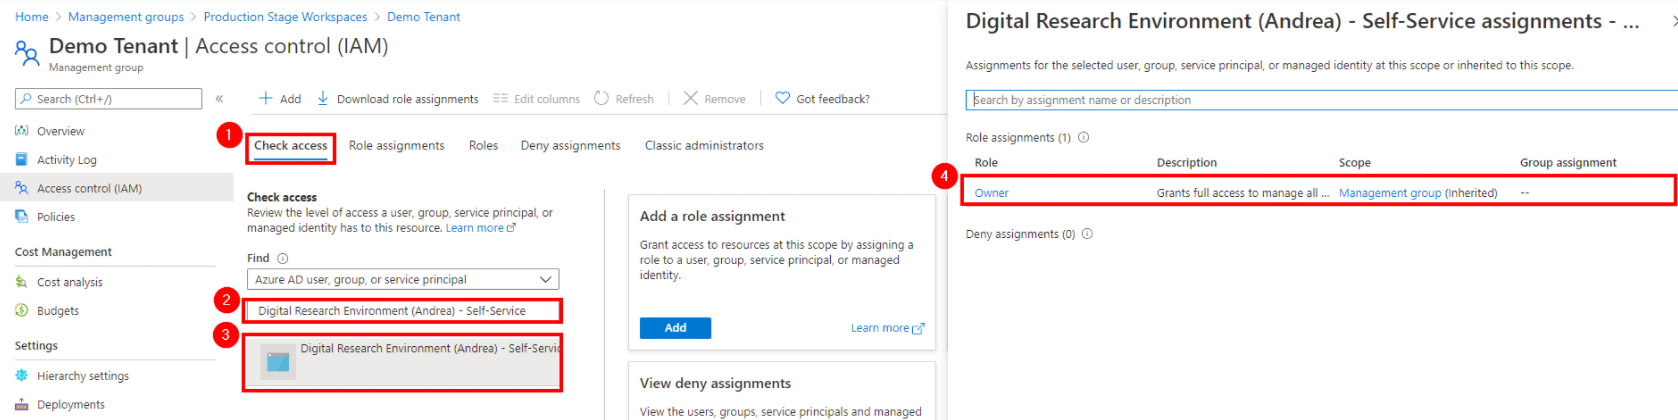Click the Home breadcrumb link
The image size is (1678, 420).
pos(32,17)
